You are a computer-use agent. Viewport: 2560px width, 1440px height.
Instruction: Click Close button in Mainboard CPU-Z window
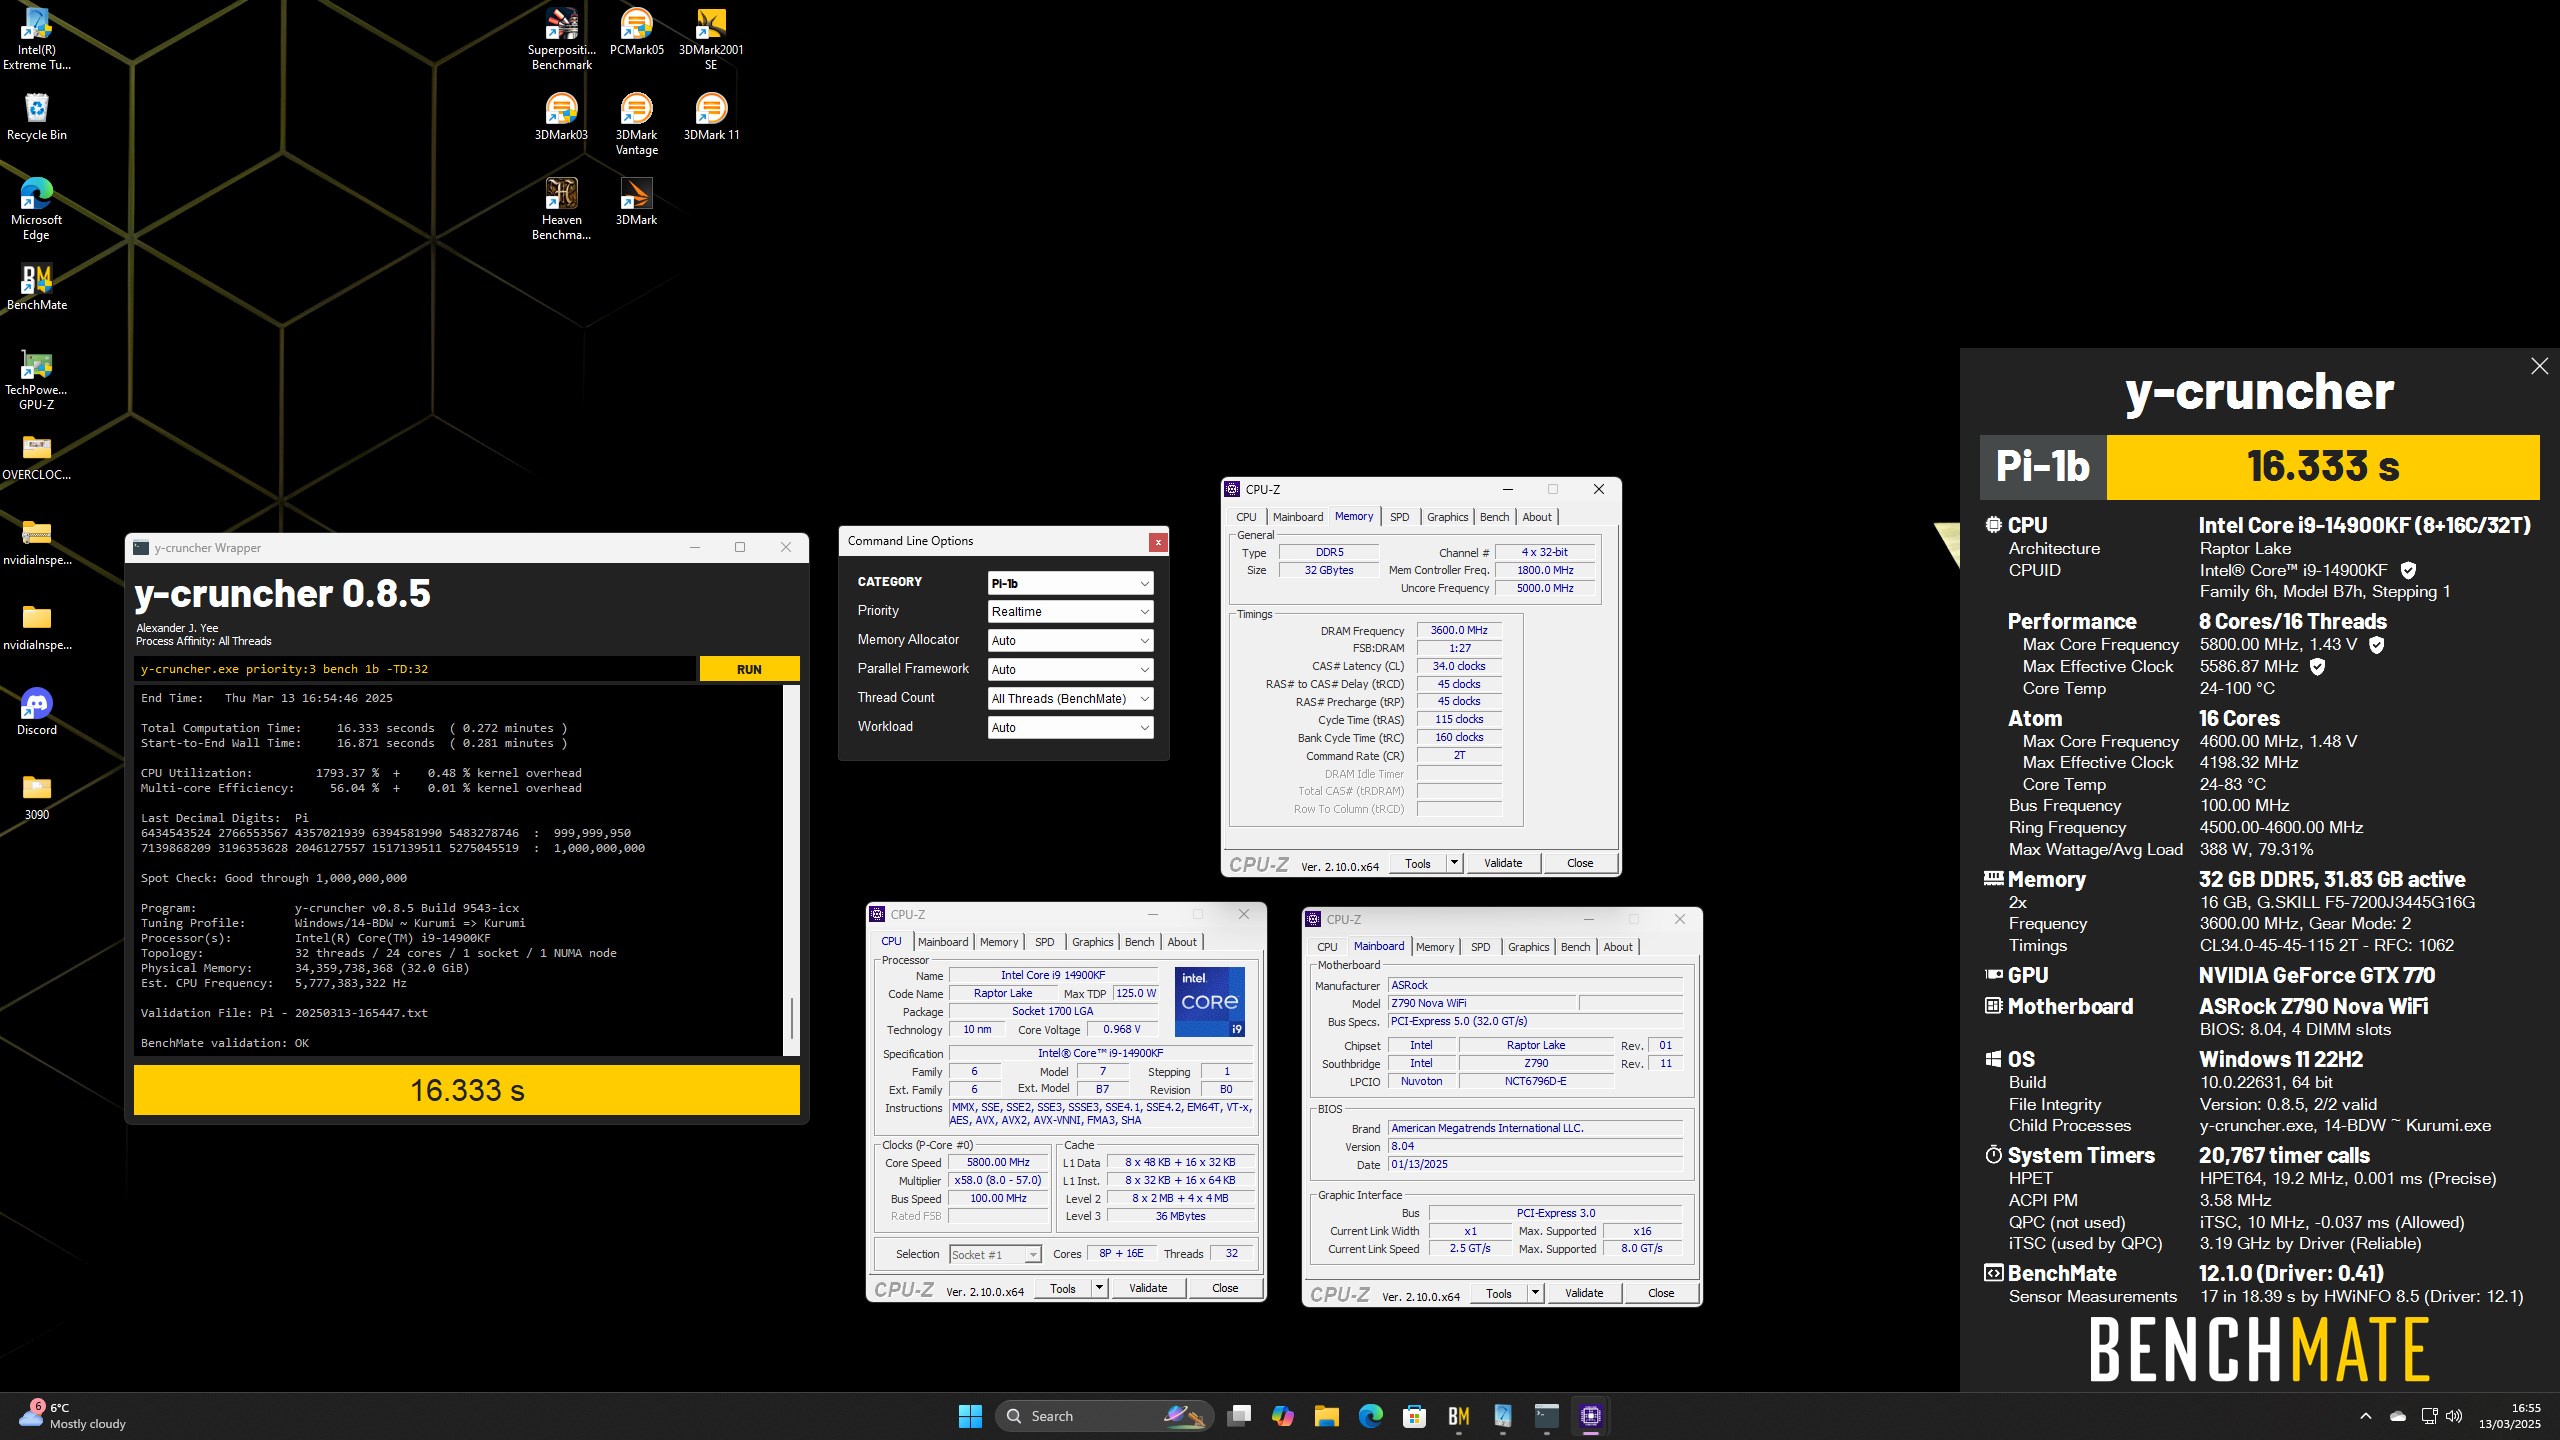[1661, 1293]
